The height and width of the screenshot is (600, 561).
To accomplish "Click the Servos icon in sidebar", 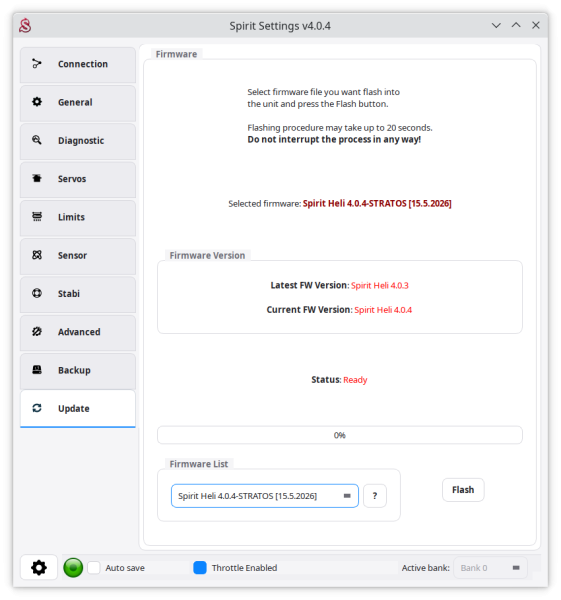I will 37,178.
